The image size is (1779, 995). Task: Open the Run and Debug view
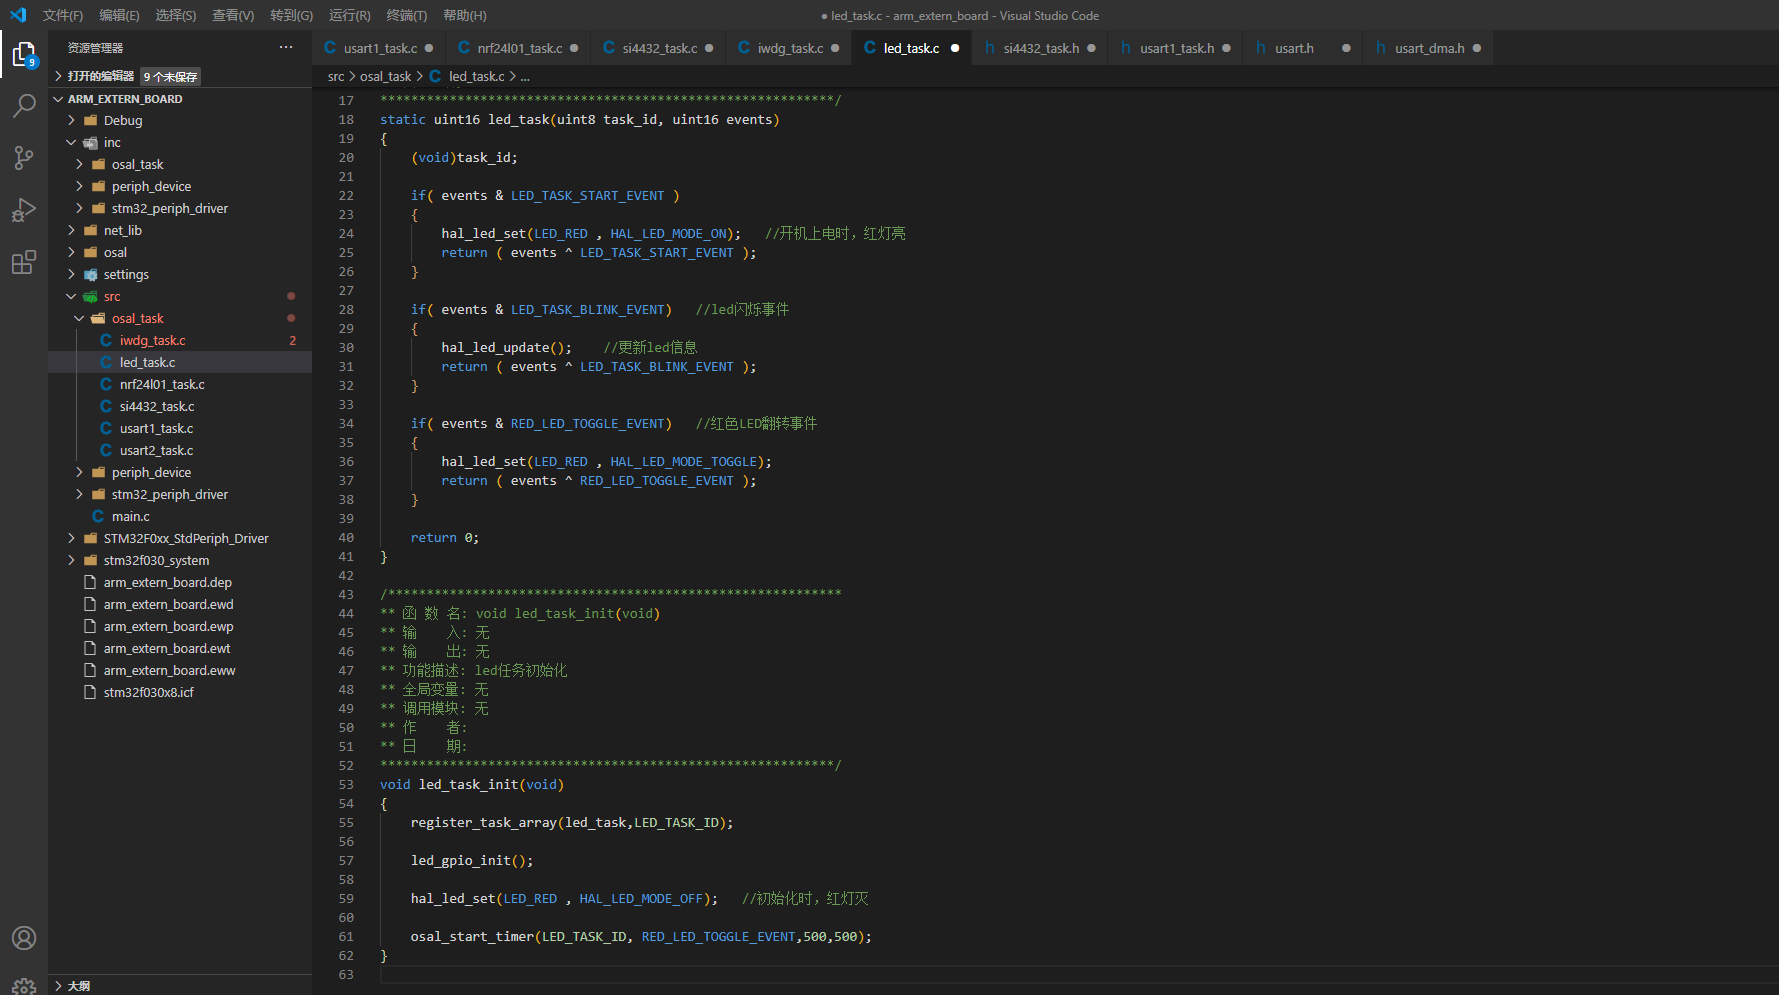(24, 210)
